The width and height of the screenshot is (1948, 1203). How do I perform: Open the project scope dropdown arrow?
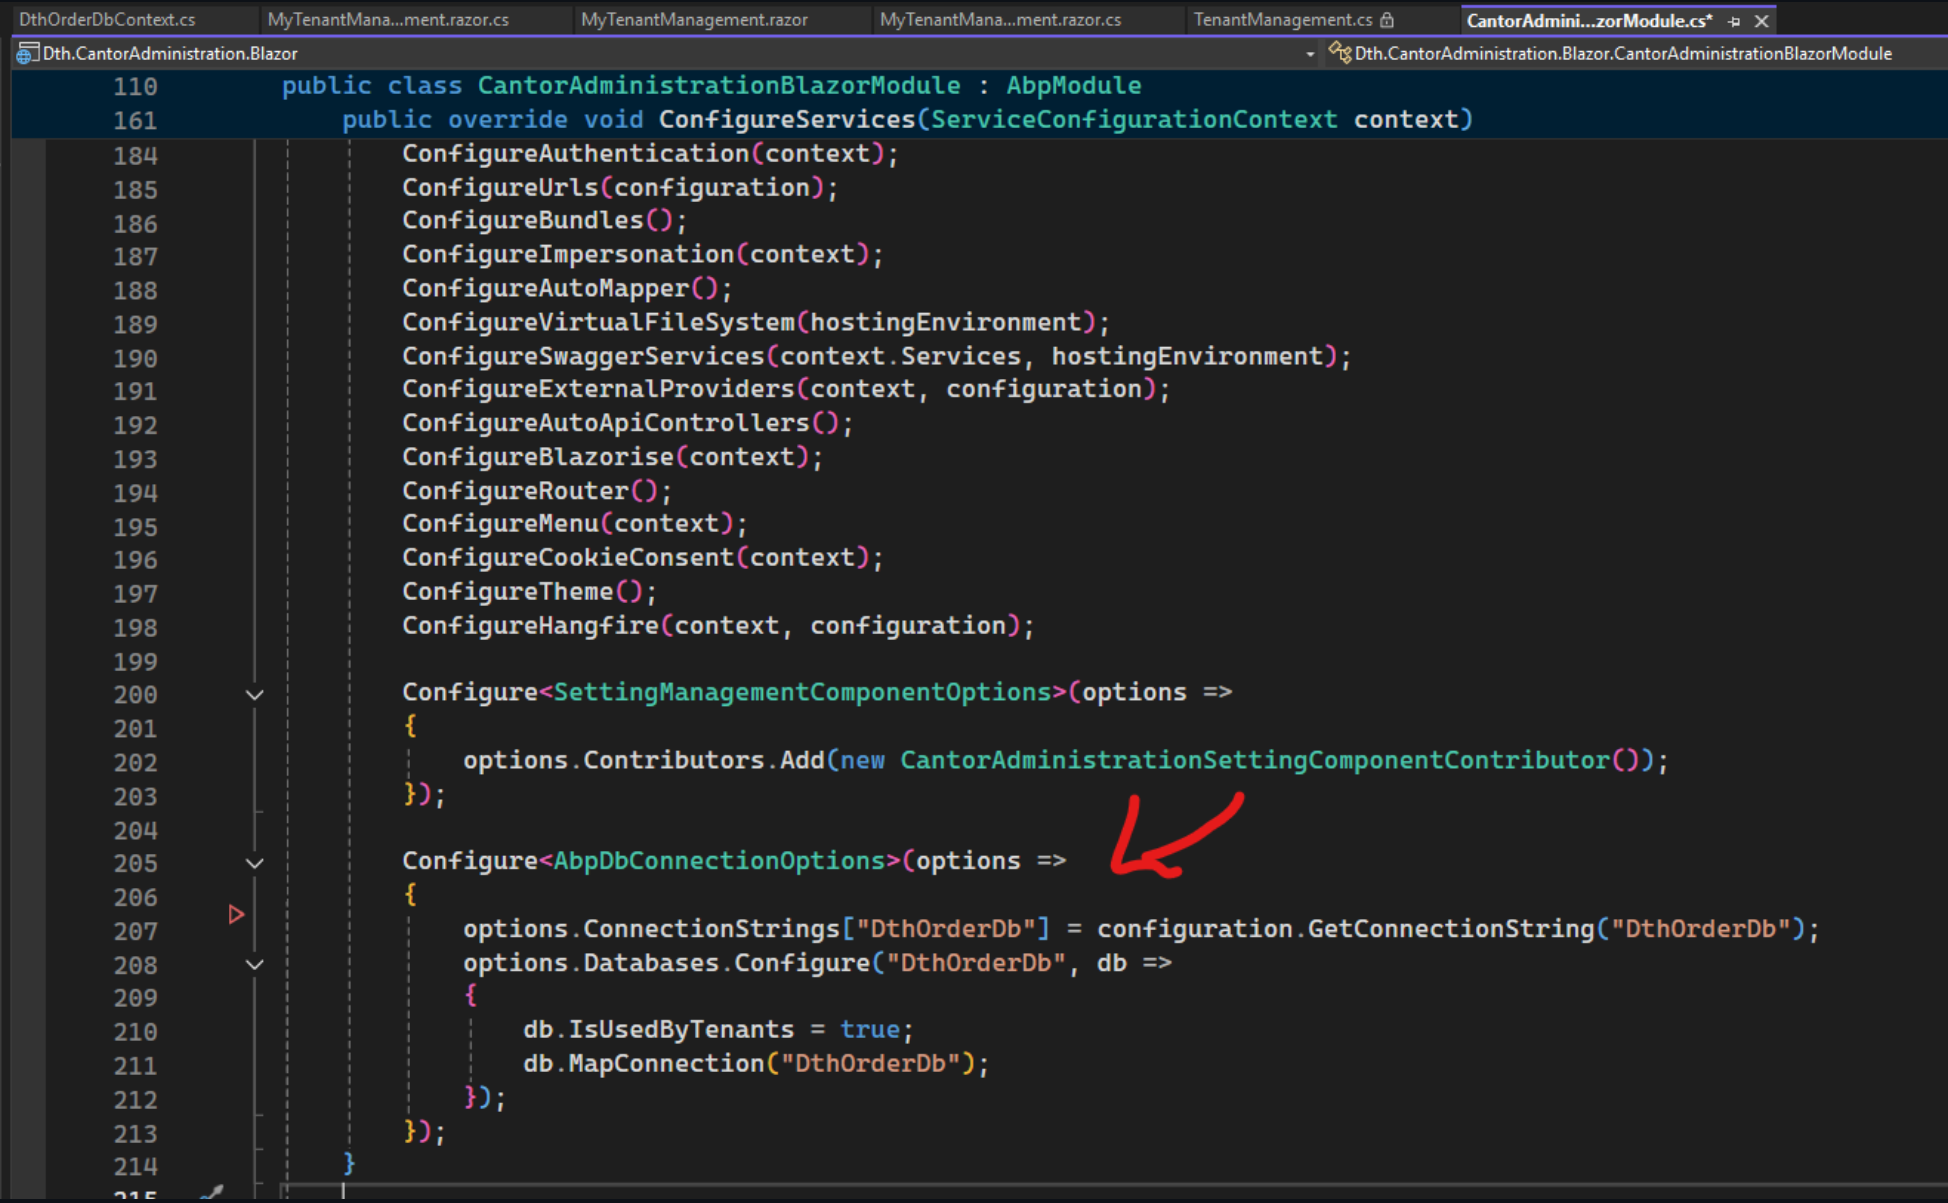click(1309, 54)
